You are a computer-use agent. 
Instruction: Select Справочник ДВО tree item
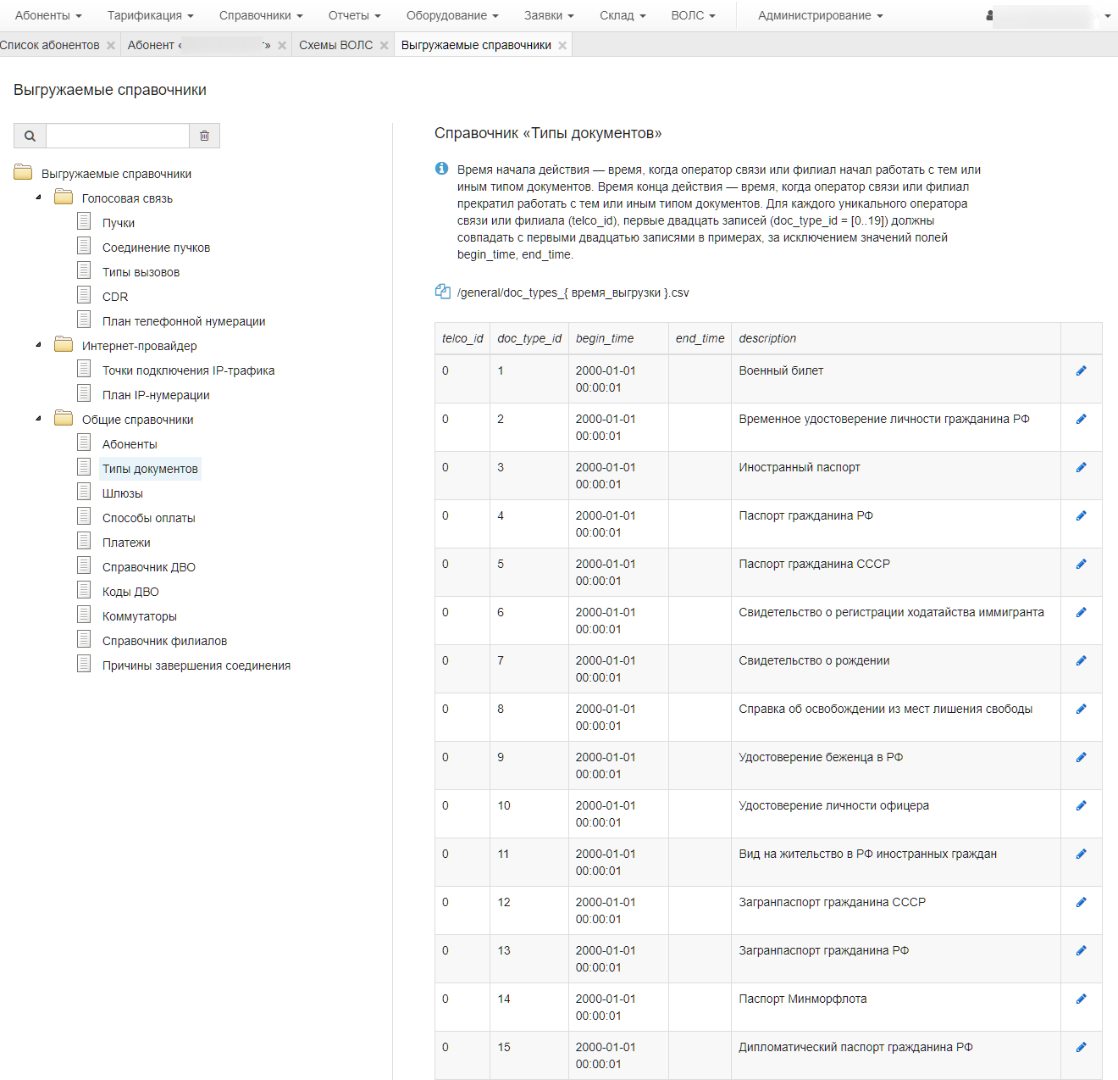click(x=149, y=567)
